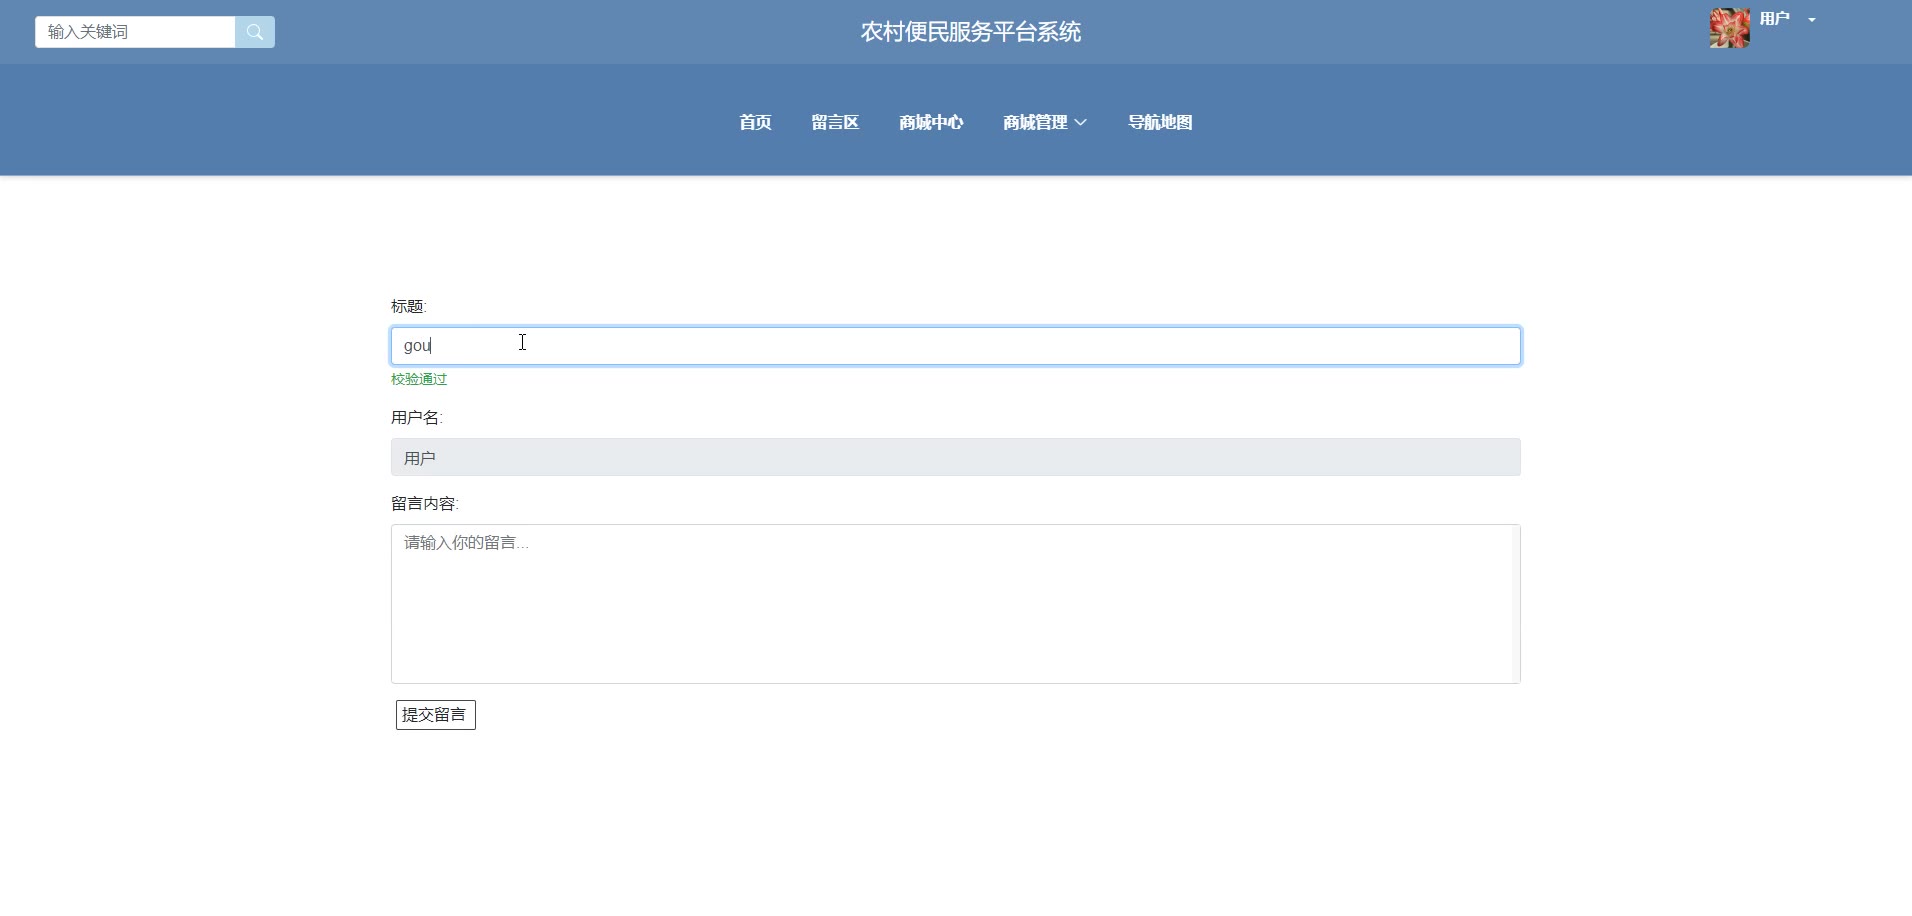Submit with the 提交留言 button

pos(436,715)
